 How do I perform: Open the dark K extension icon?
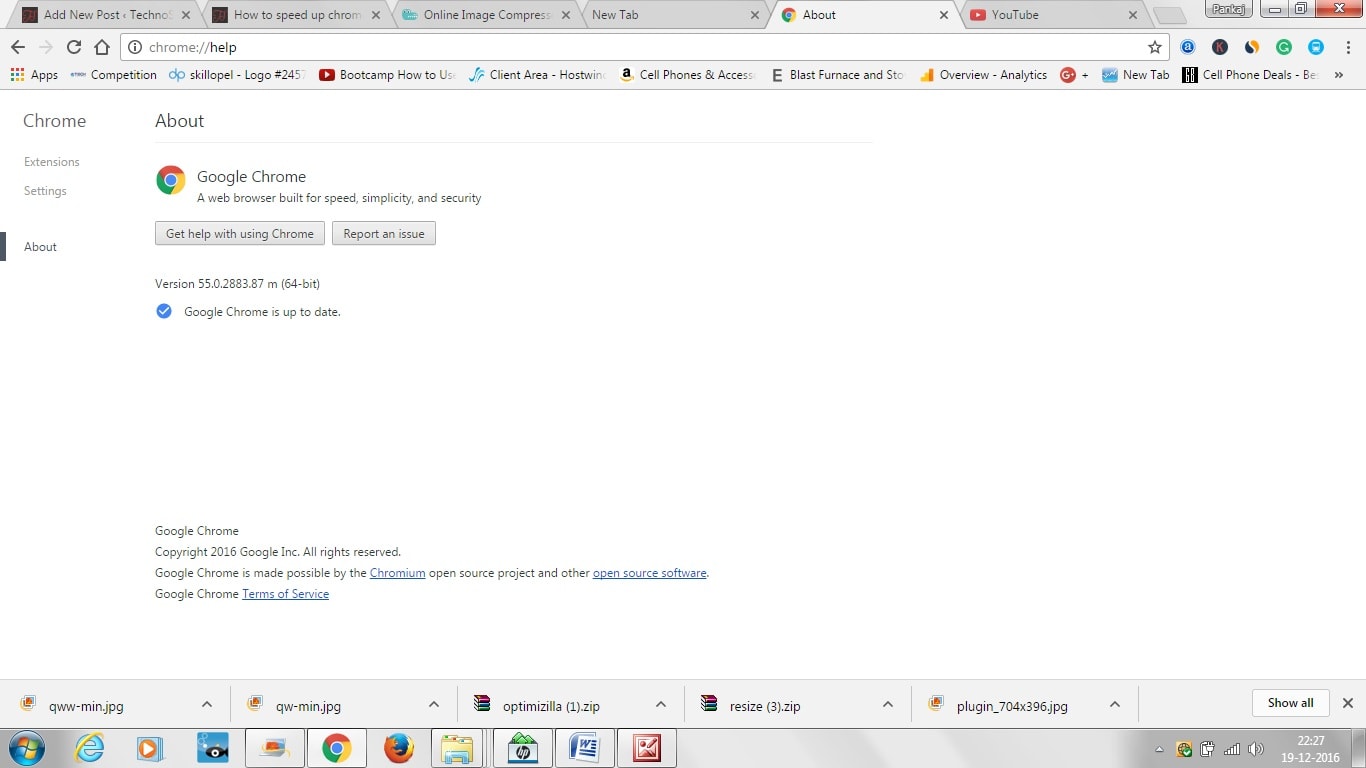tap(1220, 47)
